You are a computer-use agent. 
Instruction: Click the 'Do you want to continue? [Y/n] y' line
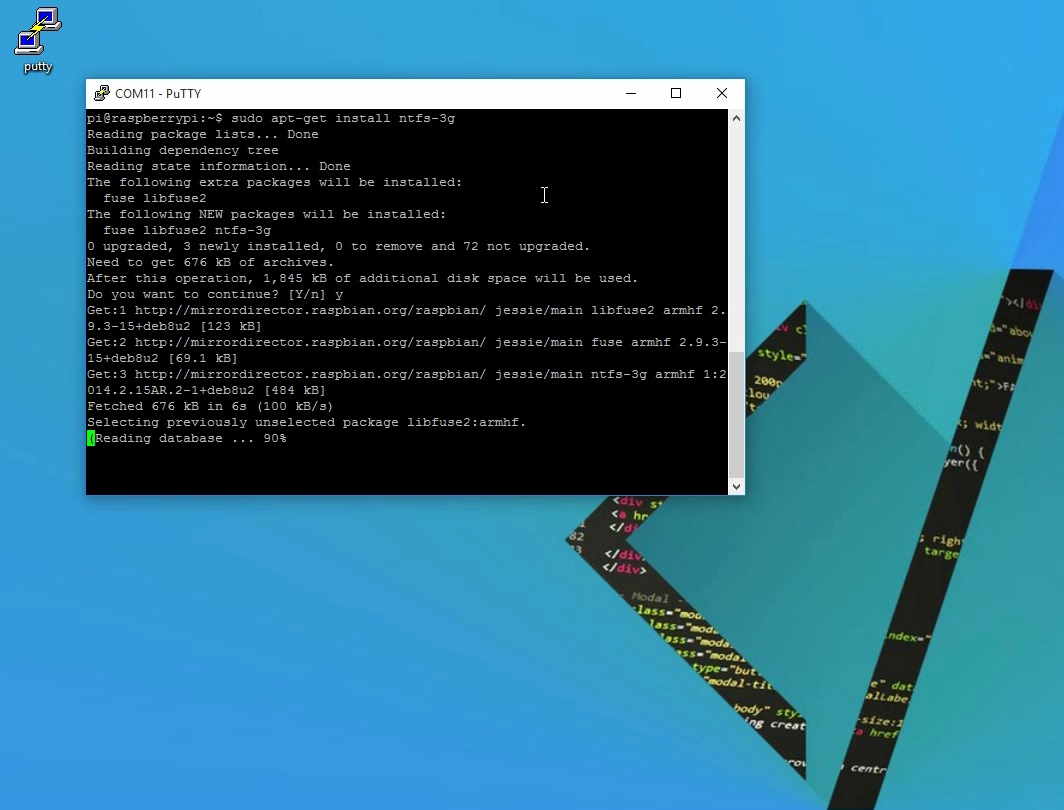pos(215,294)
